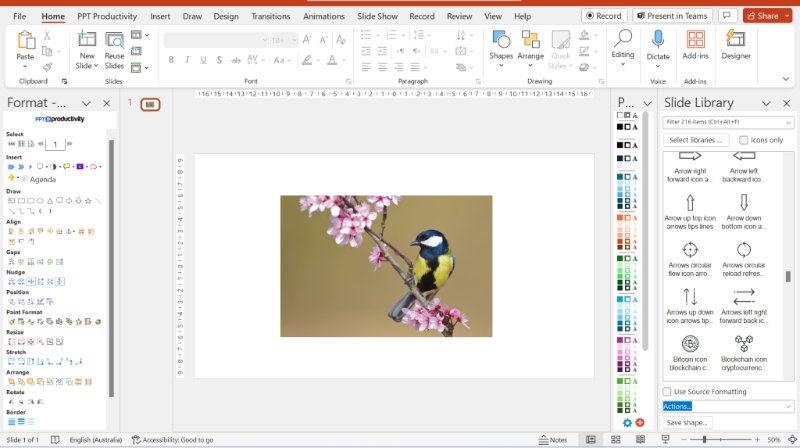Click the zoom slider in status bar
This screenshot has height=448, width=800.
pyautogui.click(x=705, y=440)
